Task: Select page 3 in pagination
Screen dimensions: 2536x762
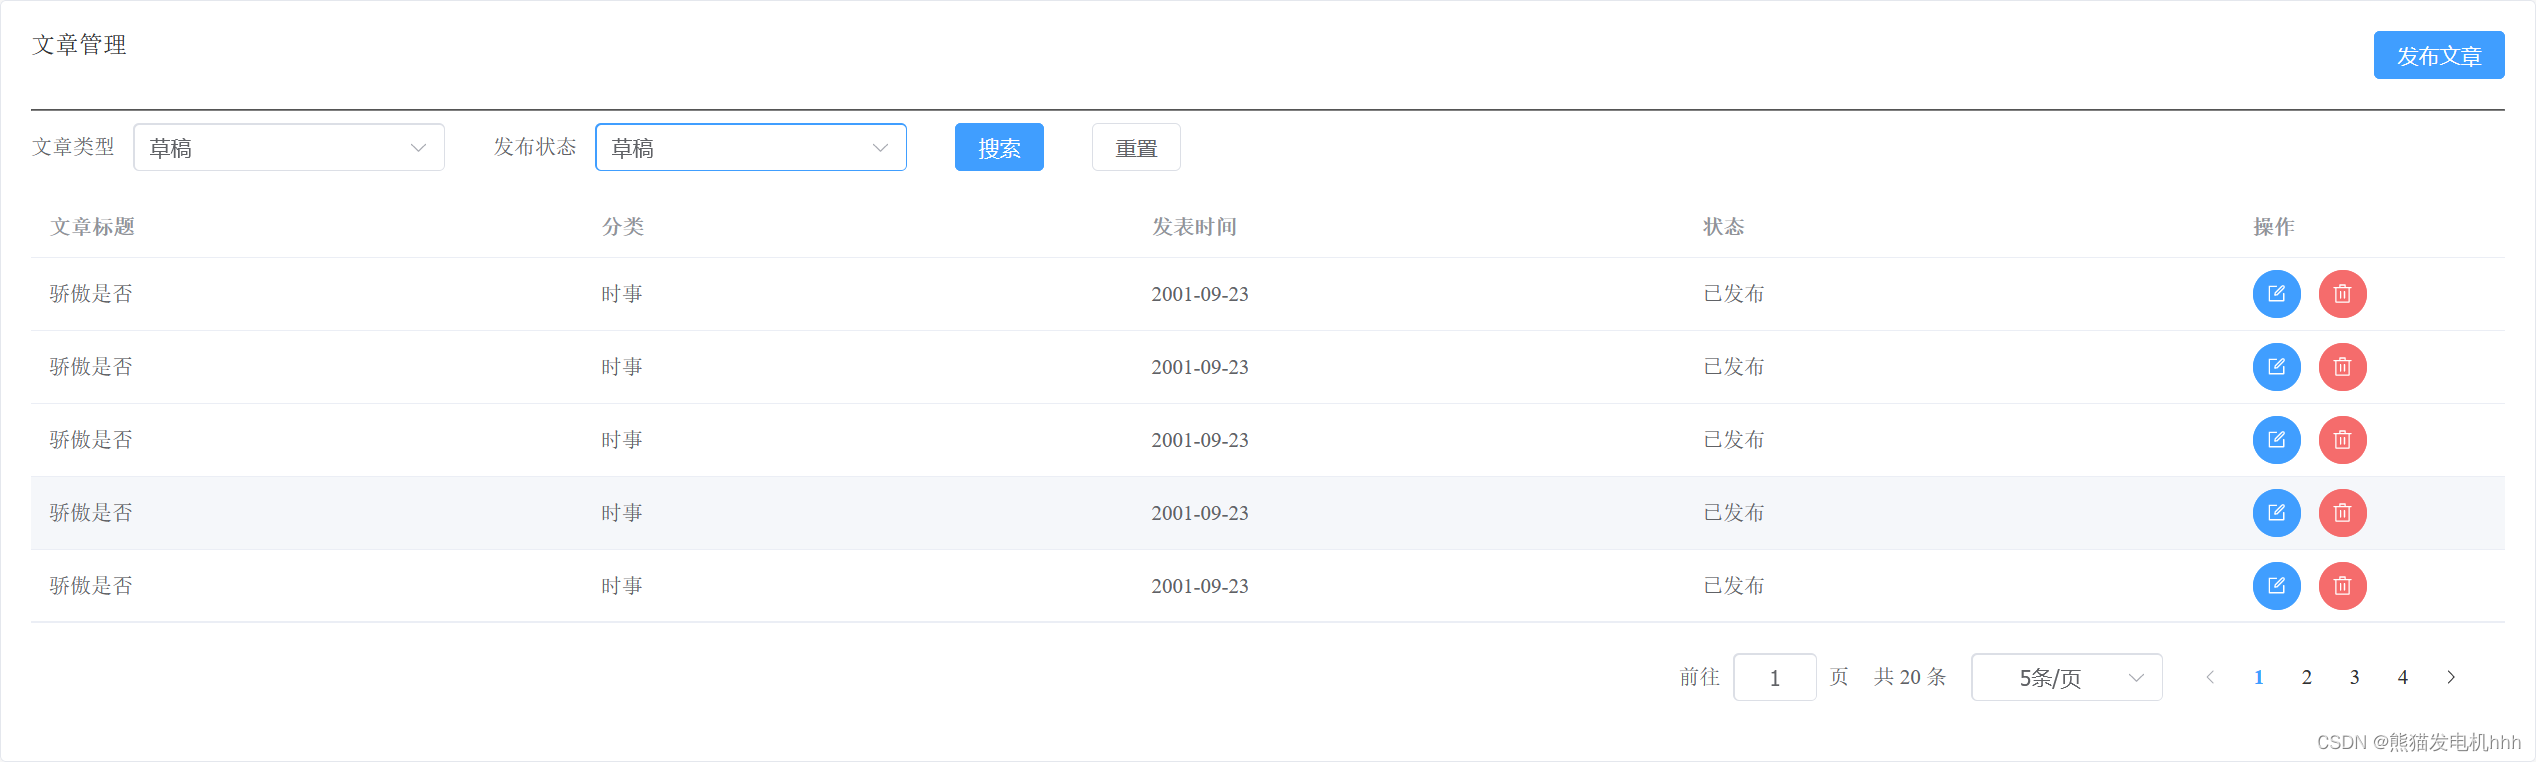Action: (2354, 677)
